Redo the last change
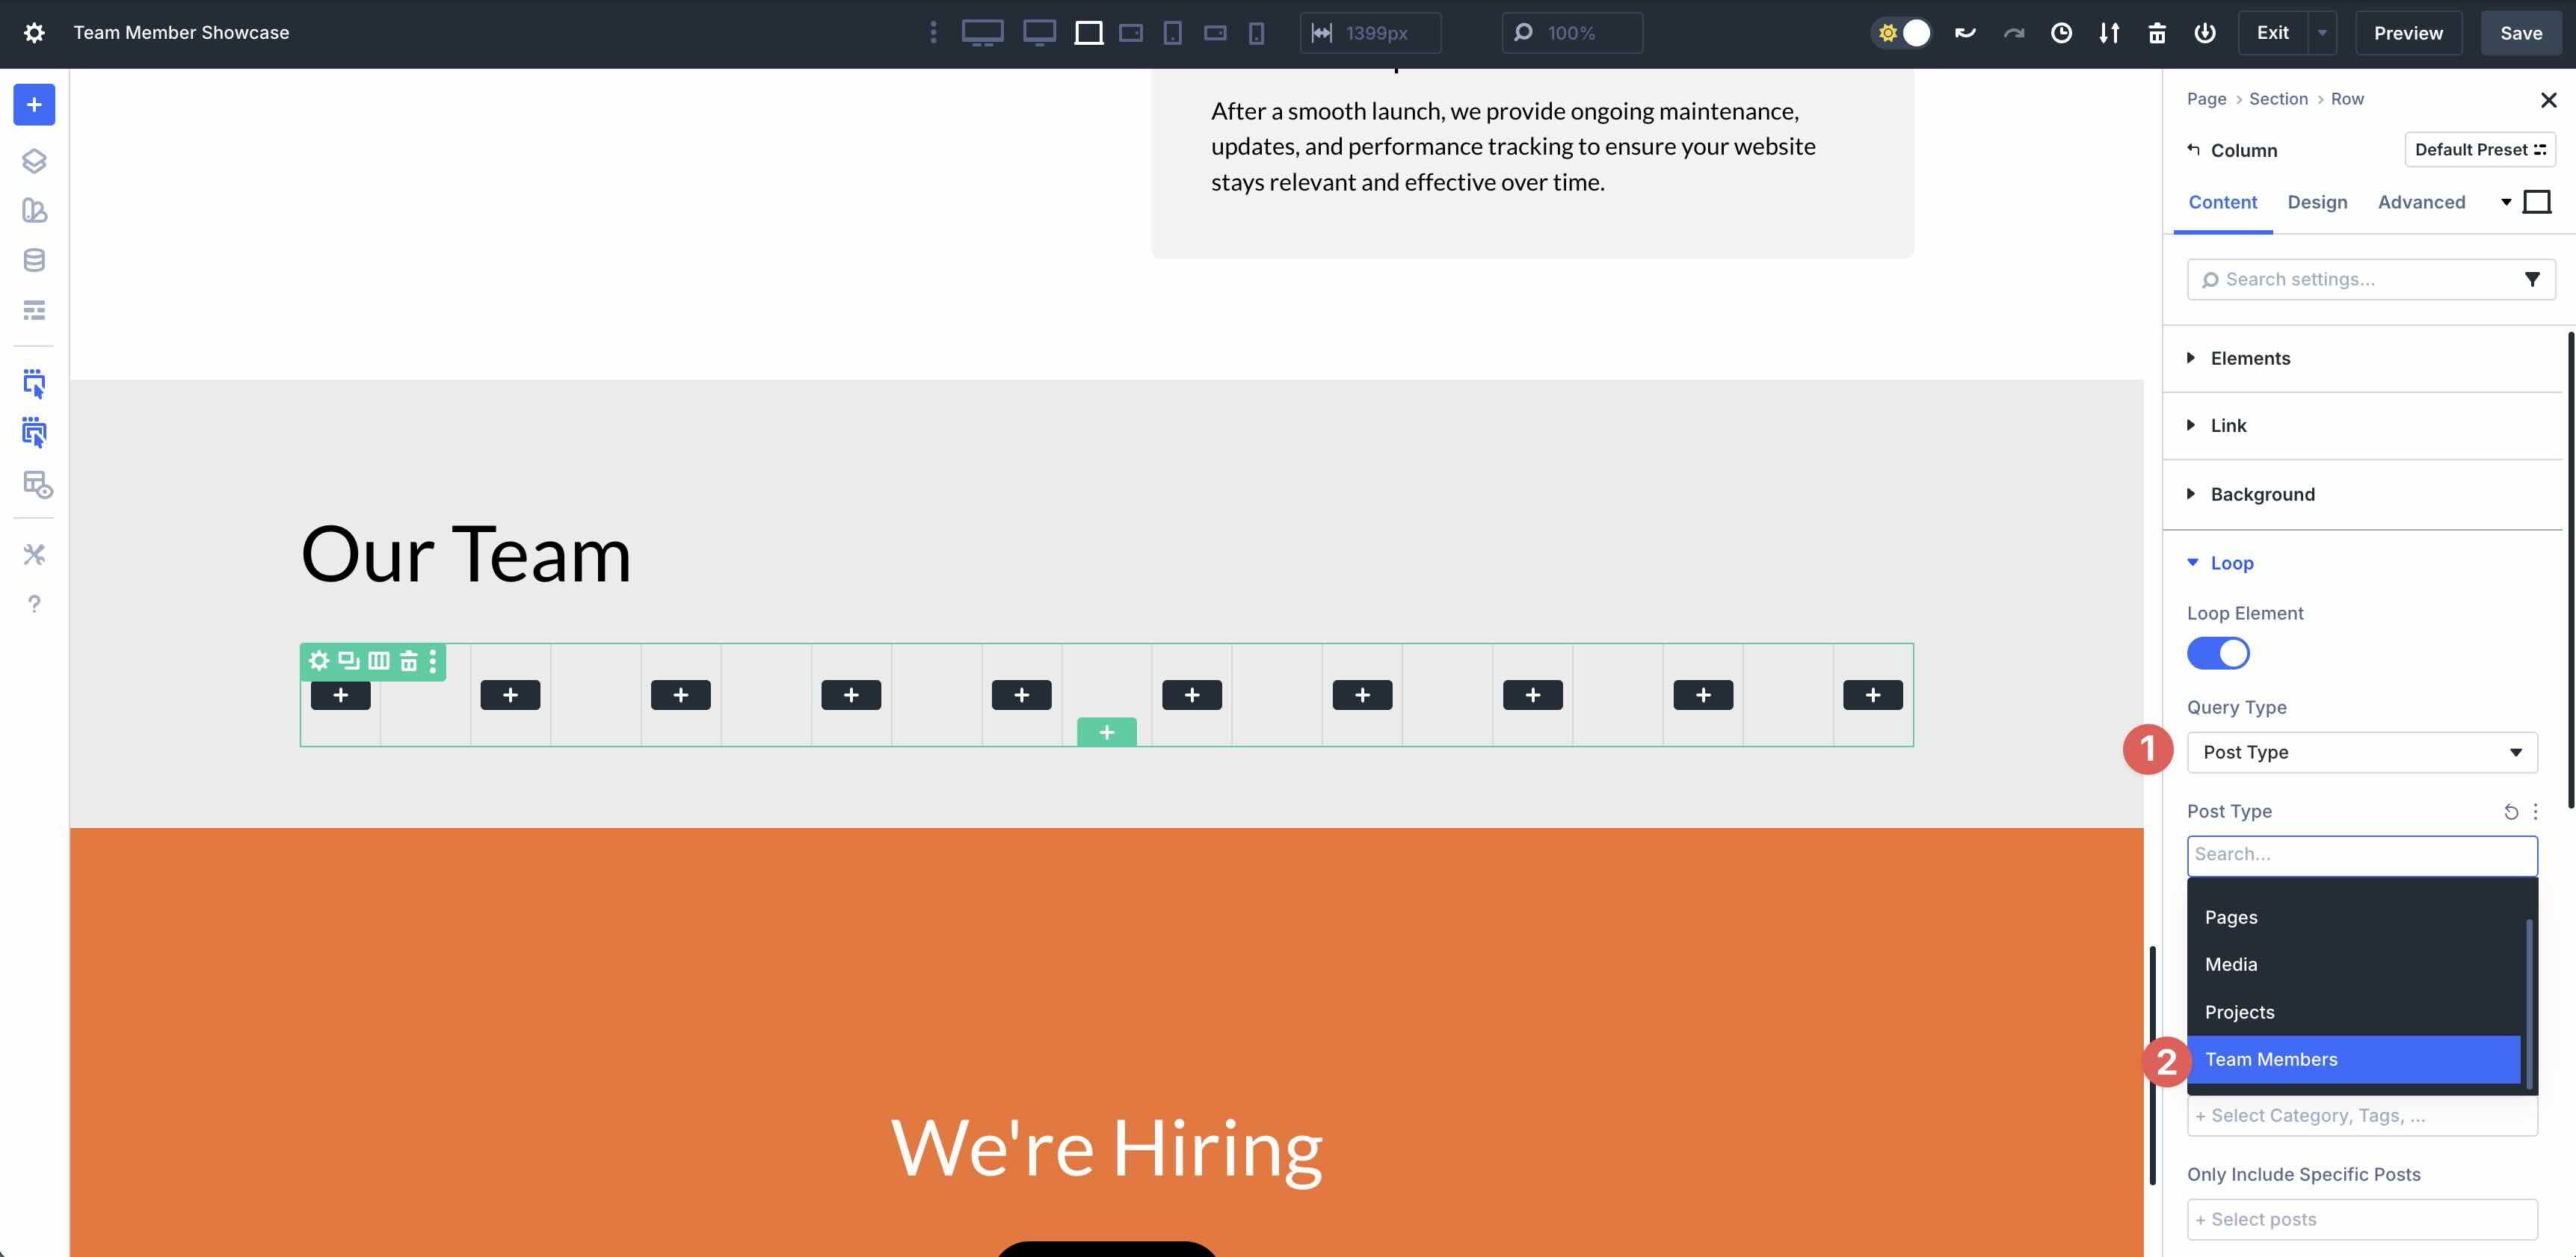This screenshot has width=2576, height=1257. (2013, 32)
